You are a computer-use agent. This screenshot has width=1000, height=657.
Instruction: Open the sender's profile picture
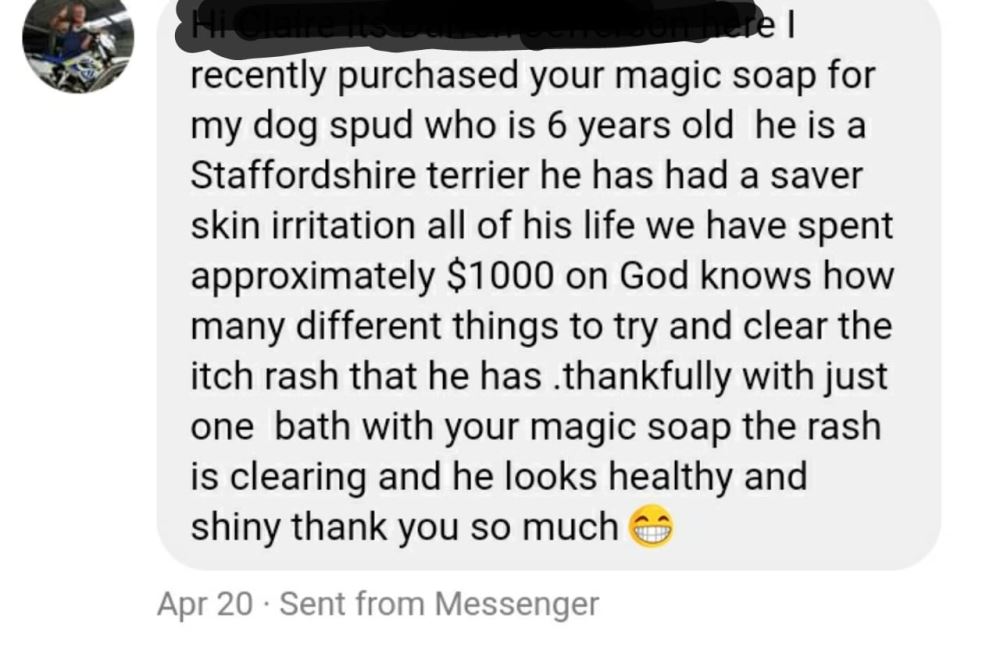[x=78, y=40]
